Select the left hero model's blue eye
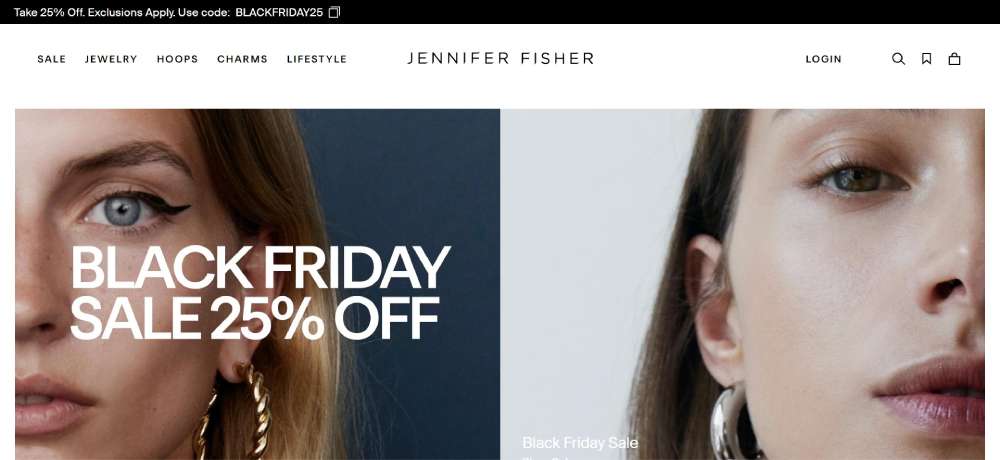 (124, 211)
